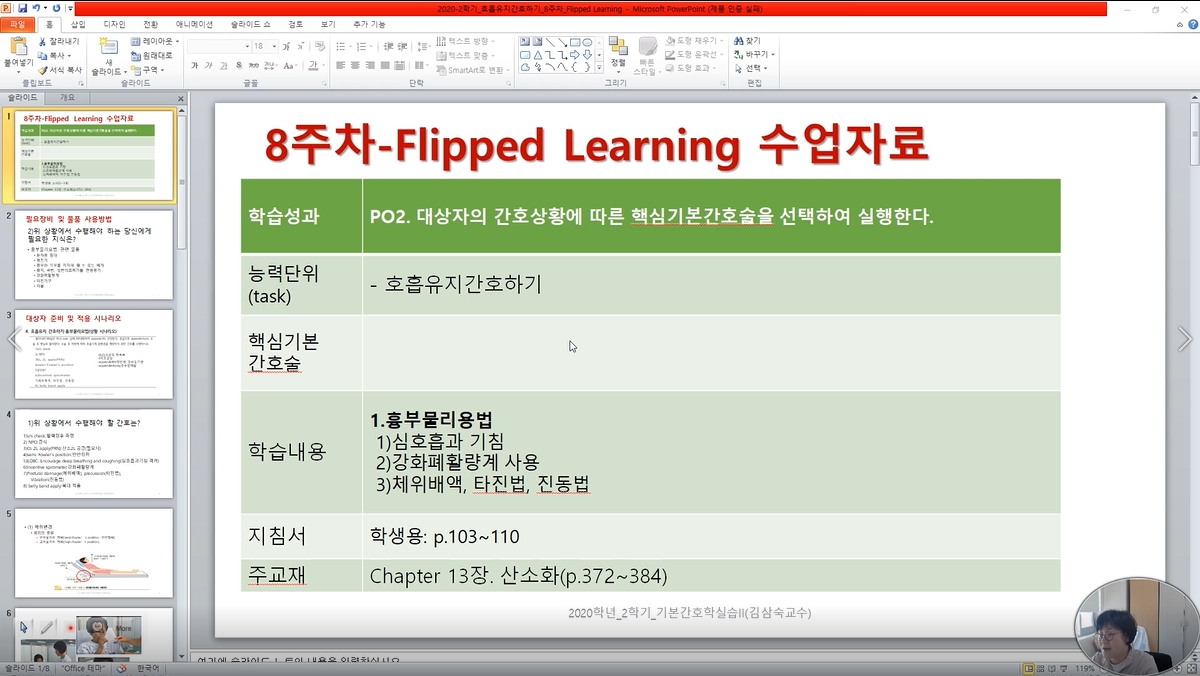1200x676 pixels.
Task: Close the slide thumbnail pane
Action: pos(181,98)
